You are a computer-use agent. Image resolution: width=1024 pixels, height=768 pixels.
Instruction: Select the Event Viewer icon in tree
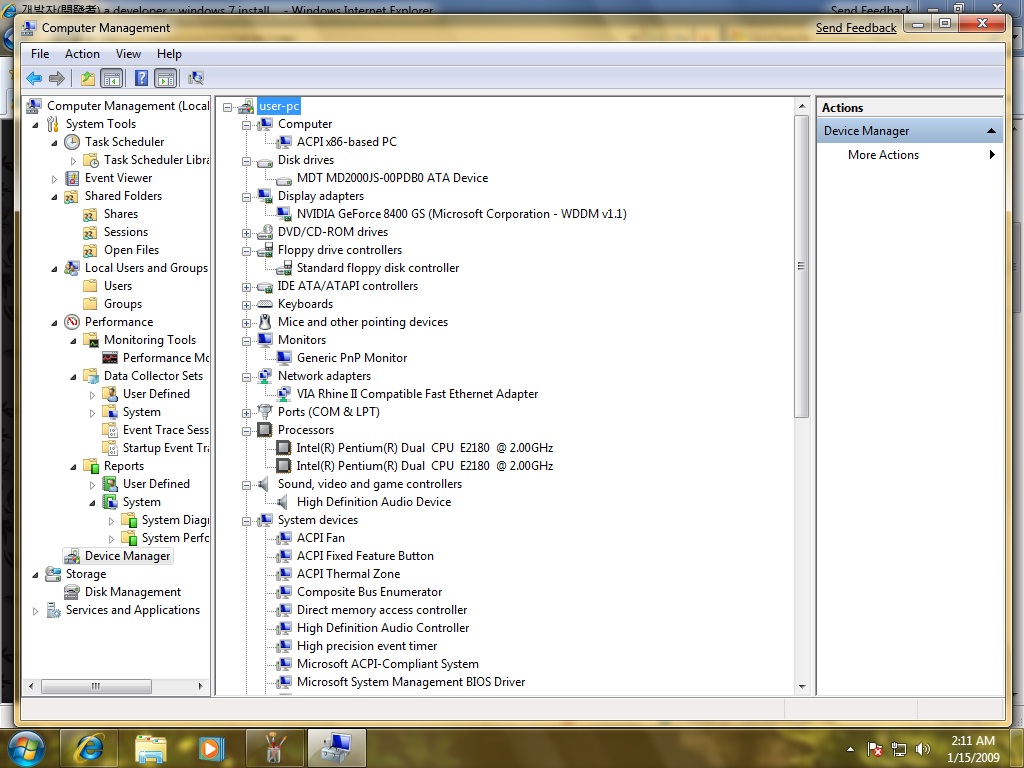[72, 178]
